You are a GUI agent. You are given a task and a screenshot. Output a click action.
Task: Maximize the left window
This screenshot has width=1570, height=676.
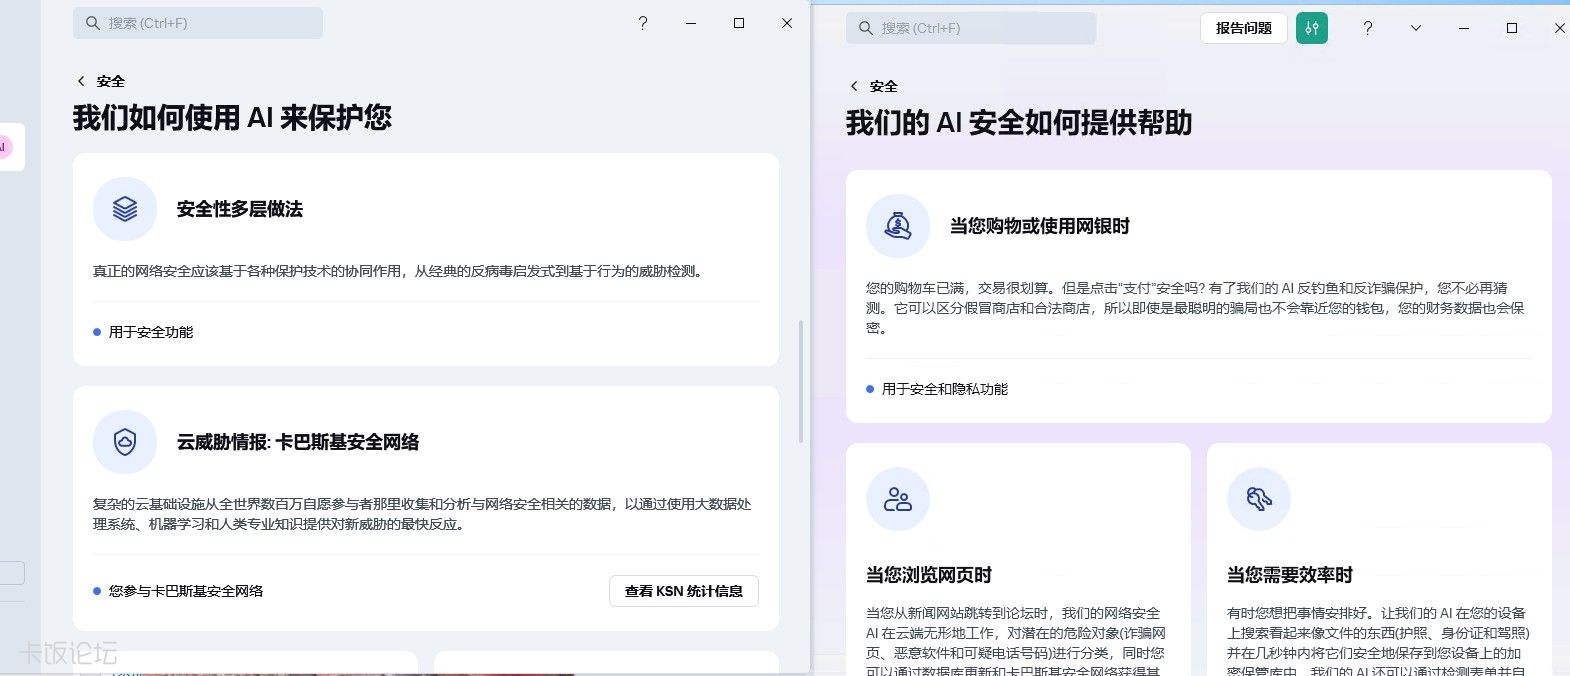[x=739, y=23]
